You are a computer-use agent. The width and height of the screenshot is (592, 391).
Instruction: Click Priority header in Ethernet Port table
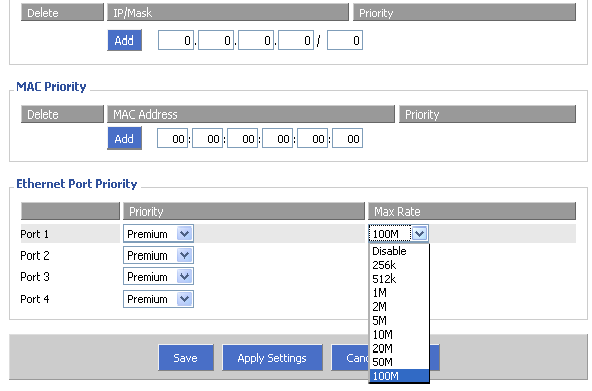pos(244,211)
